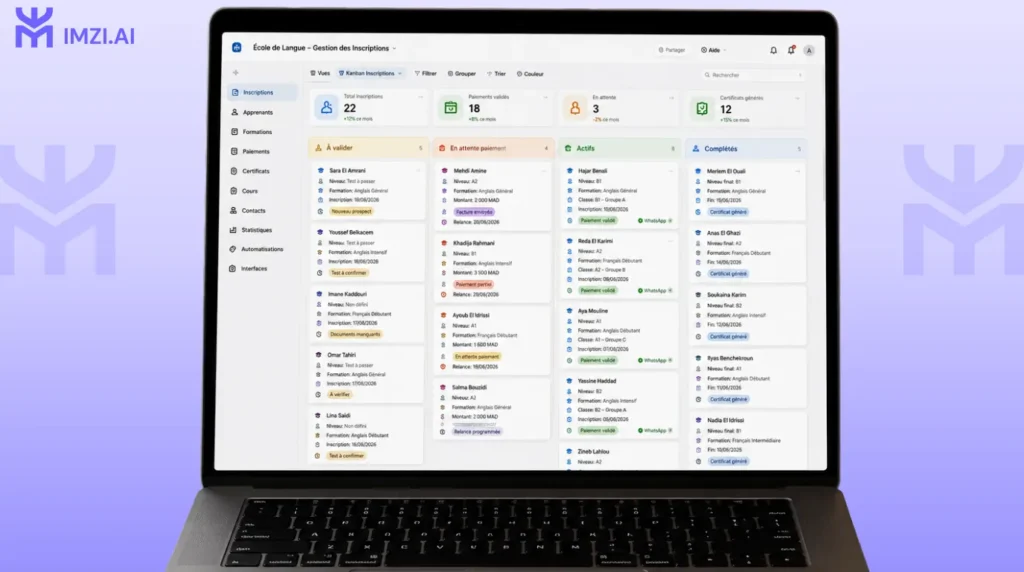Click the graduation cap icon on Hajar Benali card
Screen dimensions: 1024x572
[x=569, y=170]
